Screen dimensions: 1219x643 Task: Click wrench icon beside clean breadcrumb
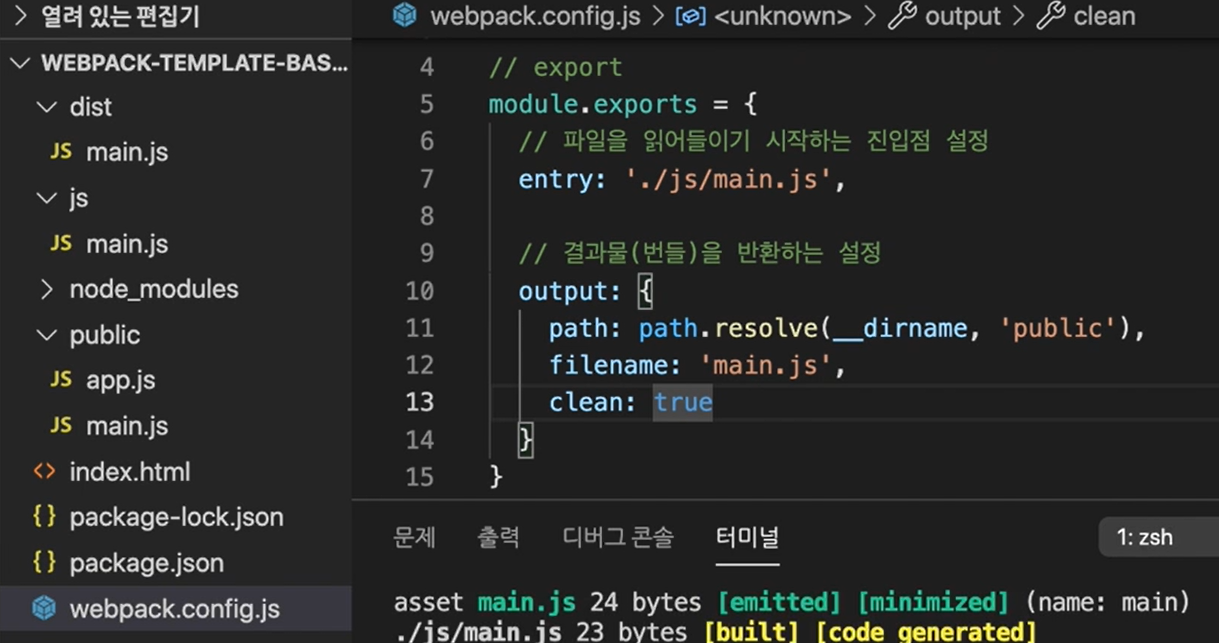[1050, 16]
